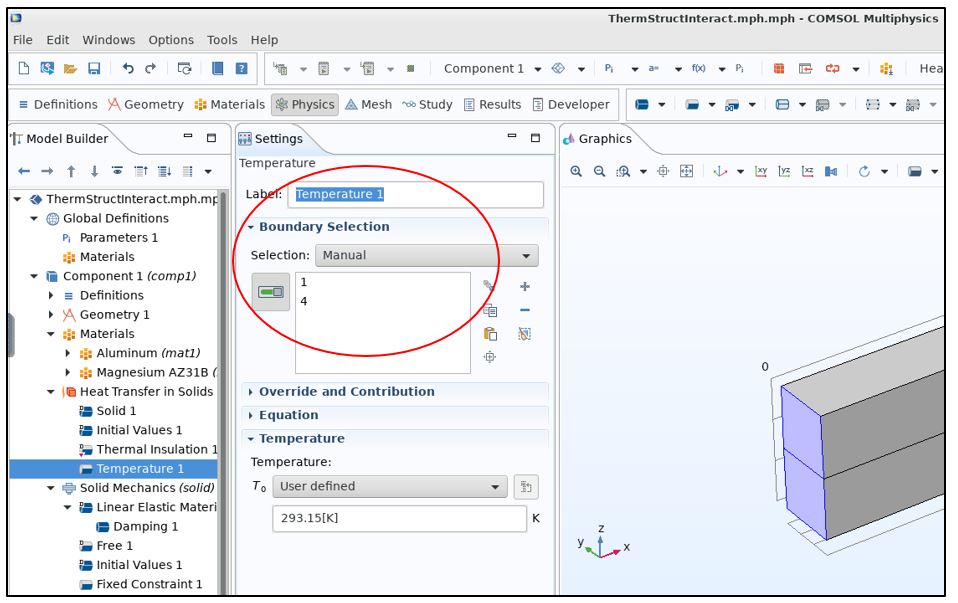Move node down in Model Builder
This screenshot has width=958, height=603.
[94, 172]
